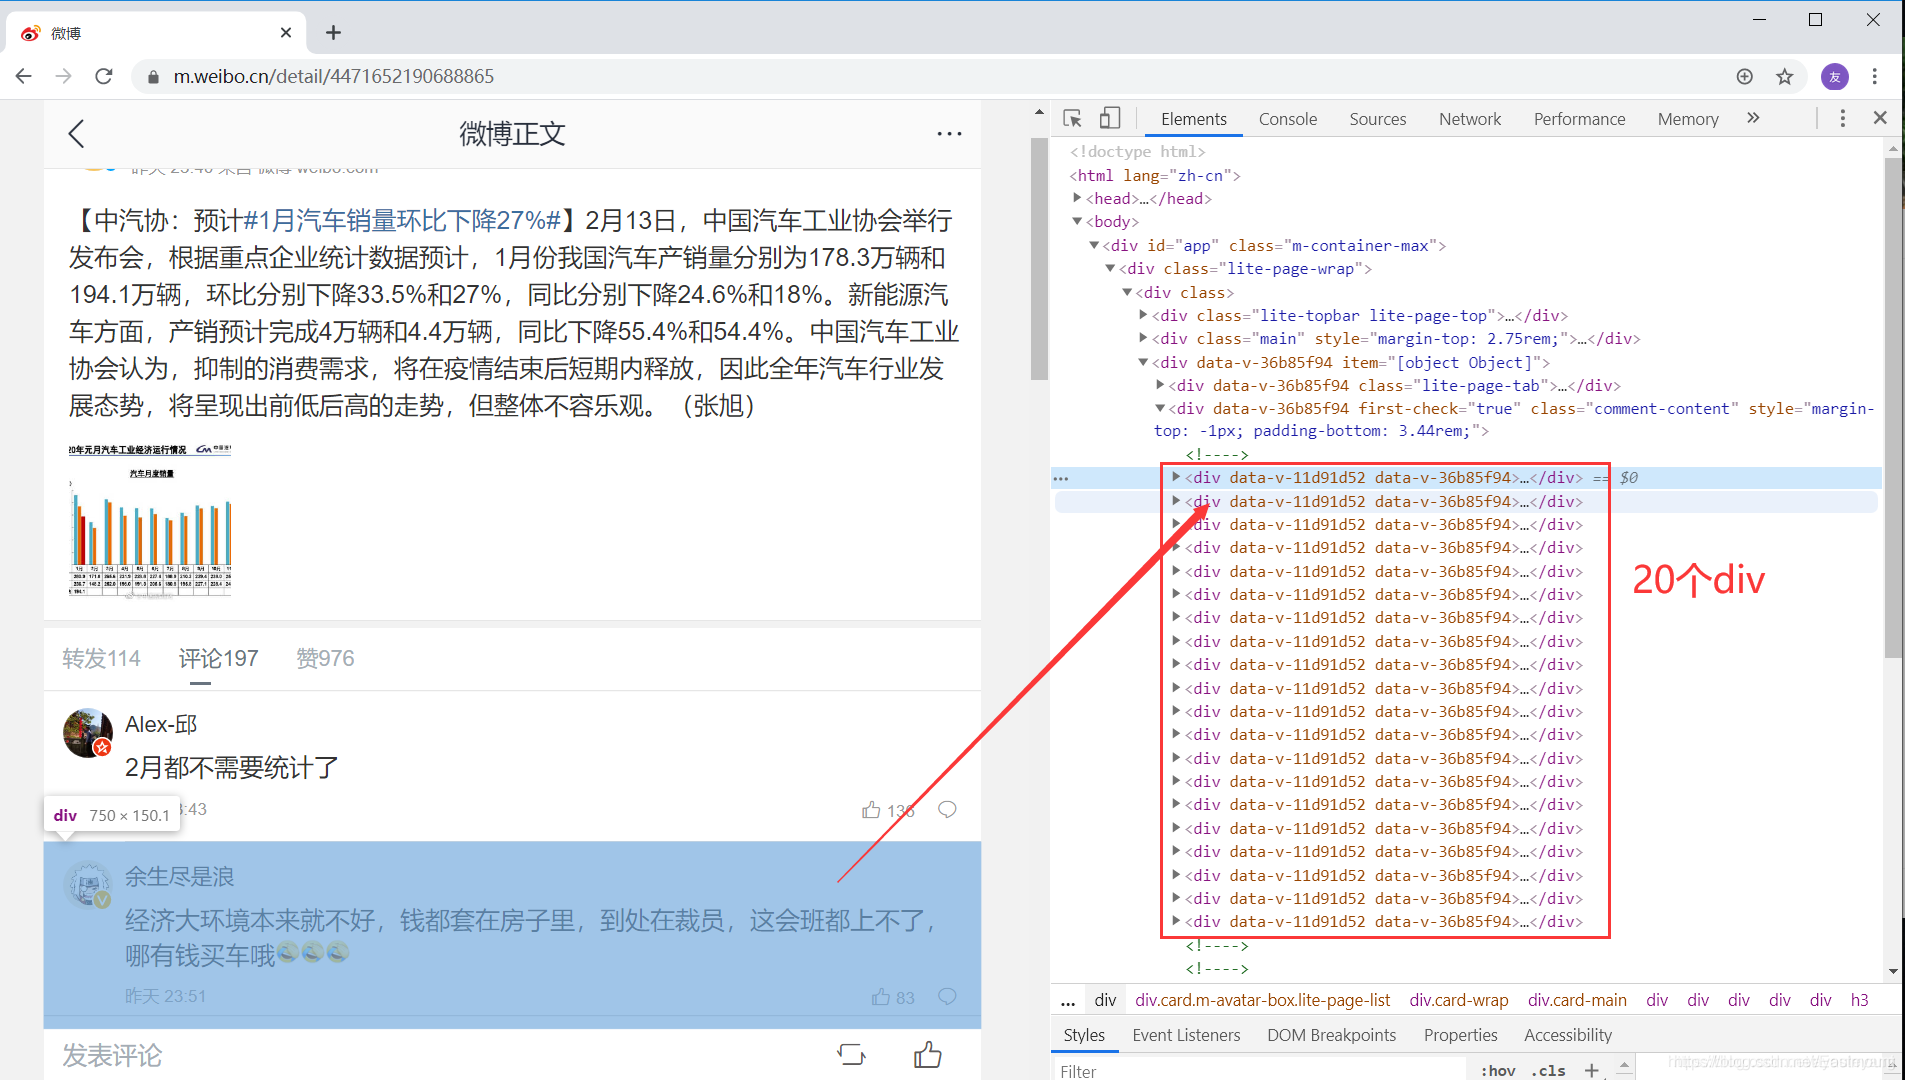Open DevTools customize menu

pos(1843,118)
